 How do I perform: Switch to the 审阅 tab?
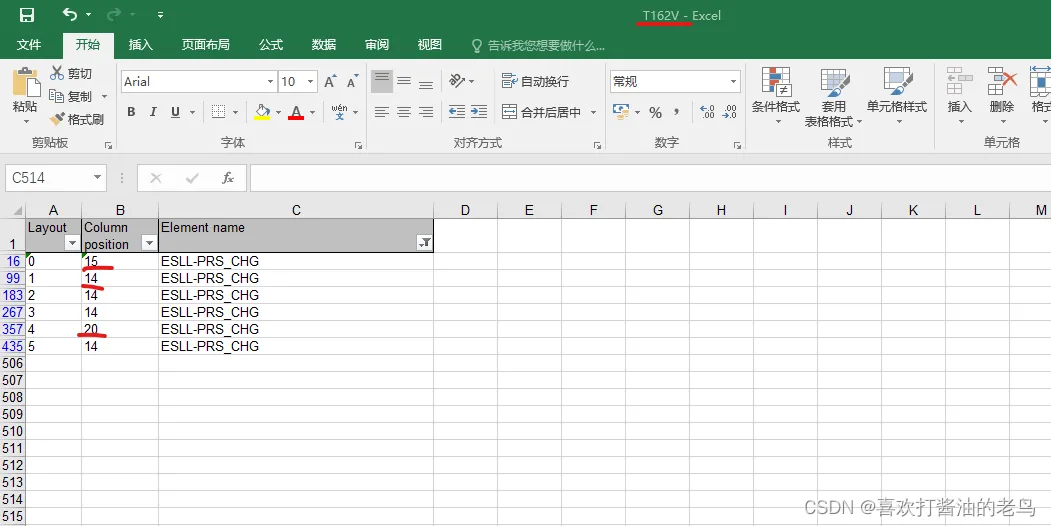(x=377, y=45)
